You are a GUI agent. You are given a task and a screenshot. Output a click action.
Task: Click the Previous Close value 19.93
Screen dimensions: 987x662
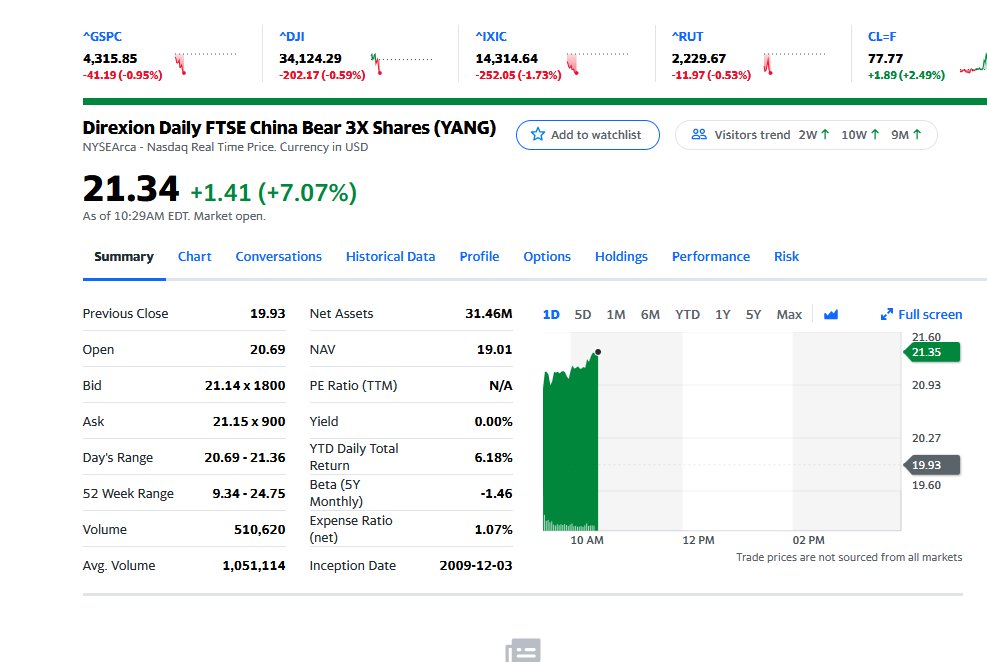pos(268,313)
